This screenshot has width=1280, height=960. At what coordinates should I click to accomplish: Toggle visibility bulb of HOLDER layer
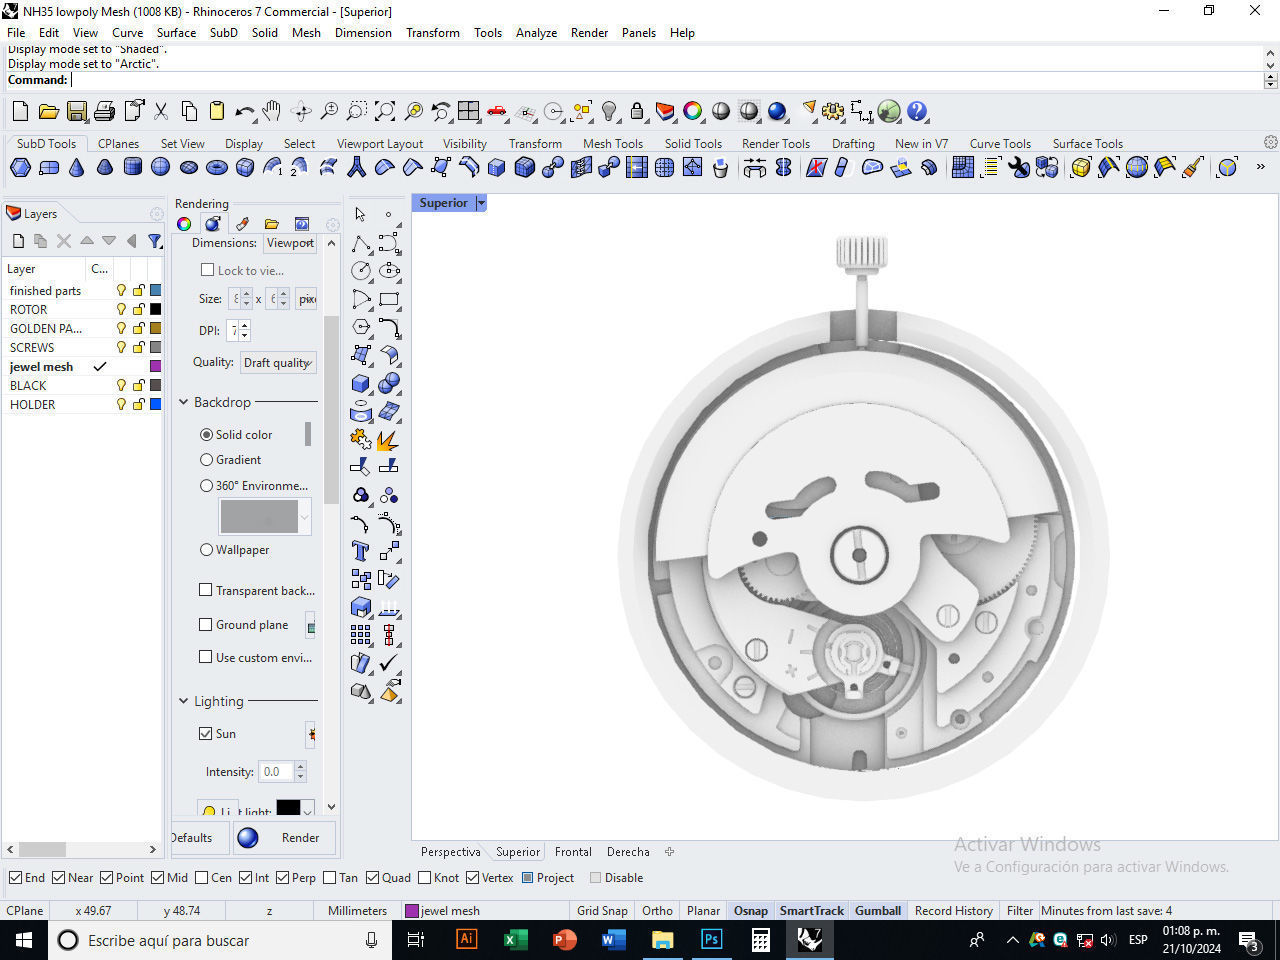click(x=122, y=404)
